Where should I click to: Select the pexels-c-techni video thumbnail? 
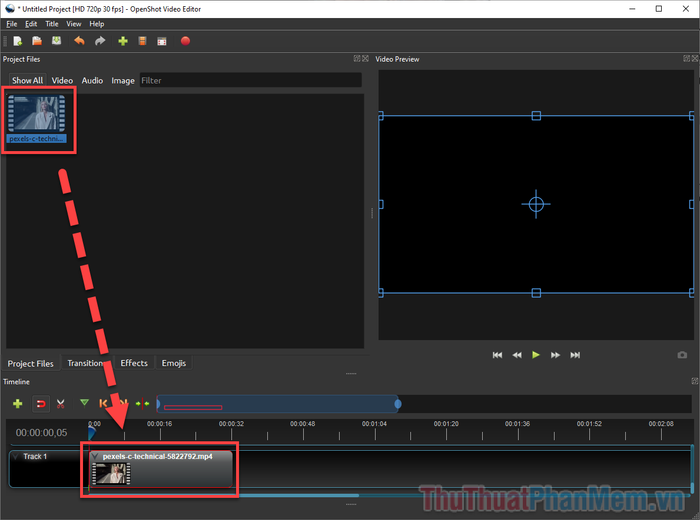click(37, 119)
